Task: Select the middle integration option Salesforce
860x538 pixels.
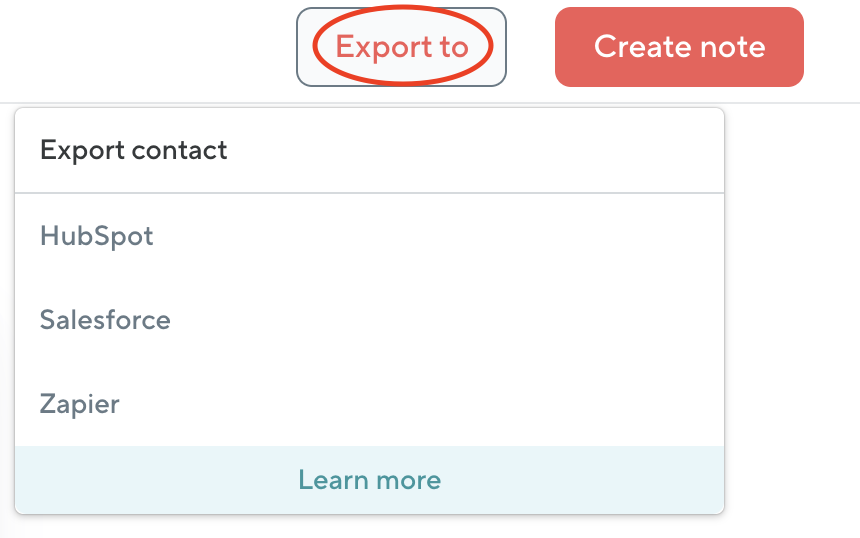Action: pyautogui.click(x=369, y=320)
